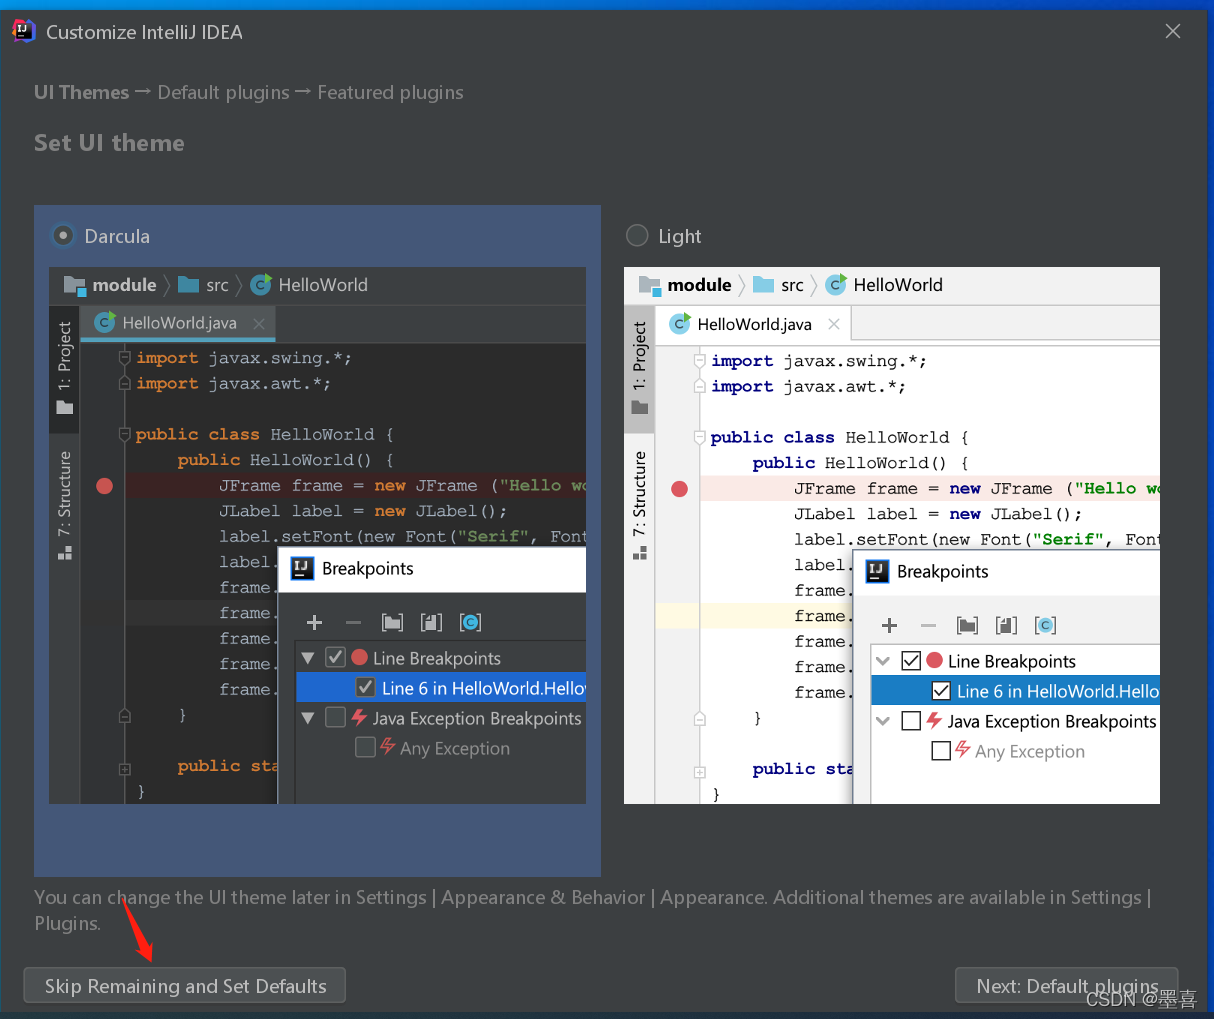Click group by class icon in Light preview
Viewport: 1214px width, 1019px height.
pos(1045,625)
